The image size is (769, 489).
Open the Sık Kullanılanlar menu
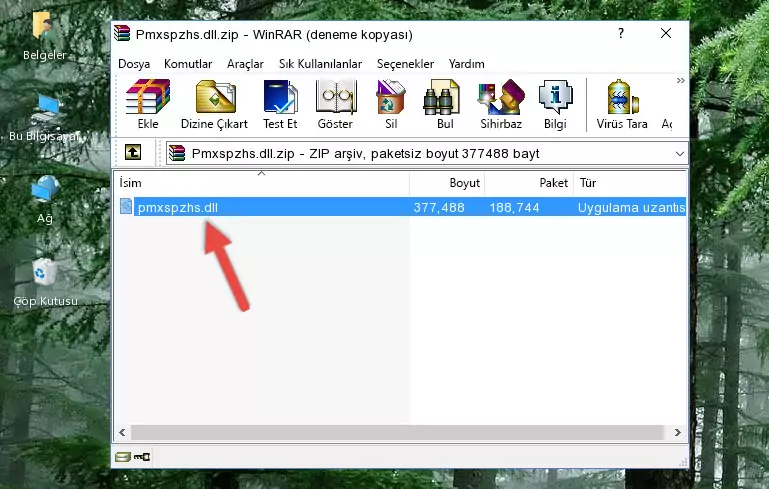(320, 64)
